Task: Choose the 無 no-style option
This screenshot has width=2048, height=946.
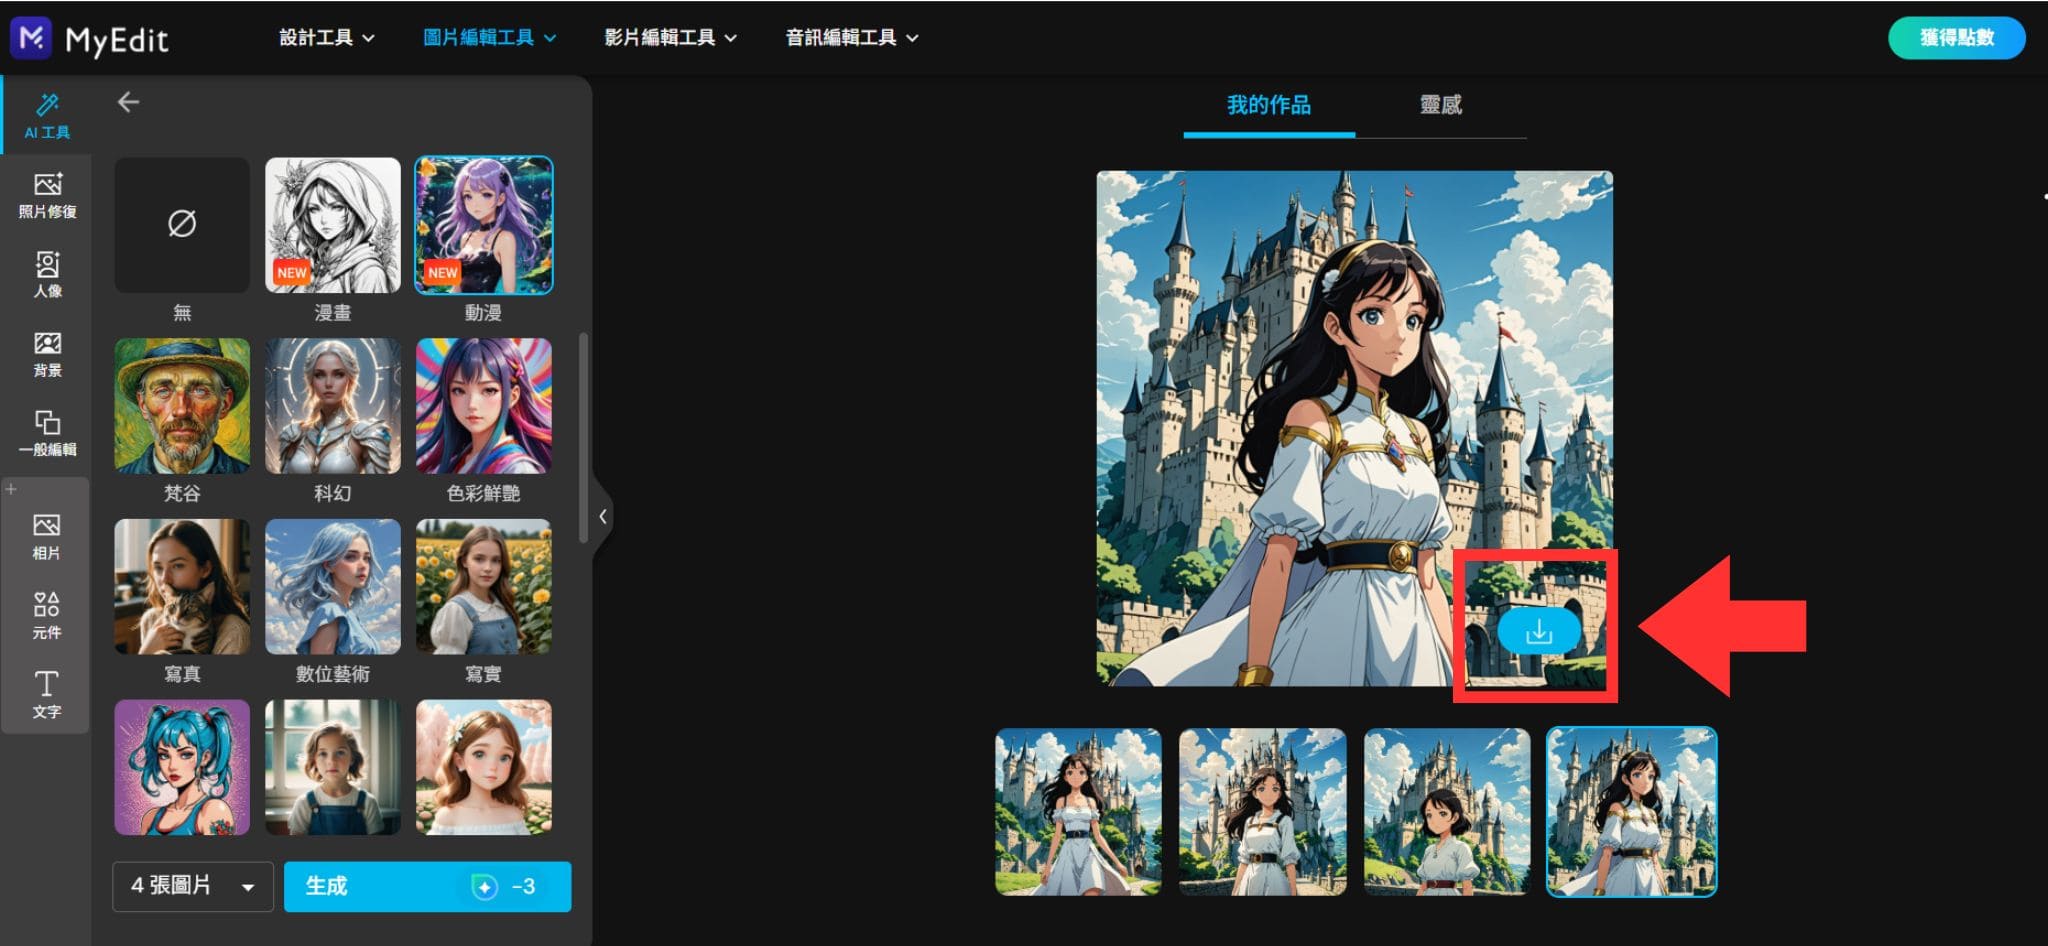Action: point(182,225)
